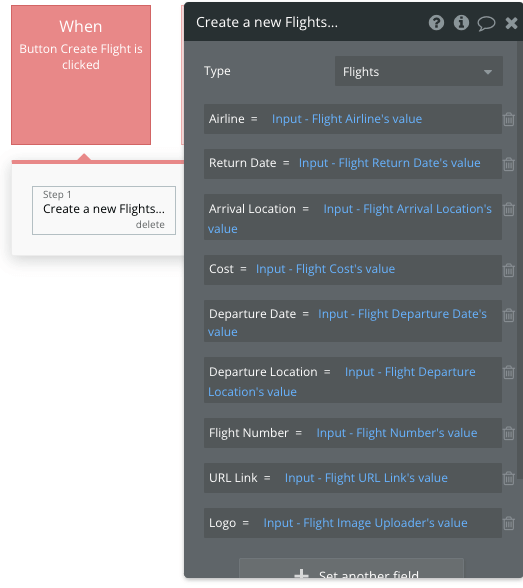The width and height of the screenshot is (523, 588).
Task: Edit Input - Flight Departure Location's value expression
Action: tap(342, 382)
